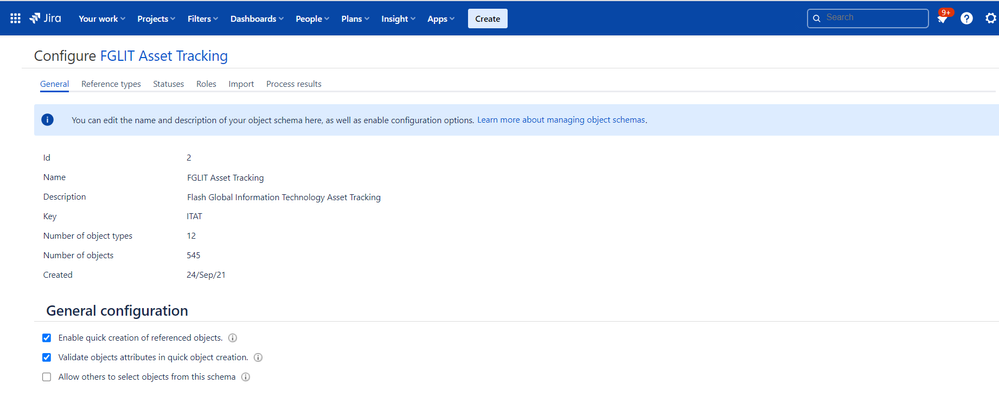
Task: Open the Import tab
Action: coord(241,84)
